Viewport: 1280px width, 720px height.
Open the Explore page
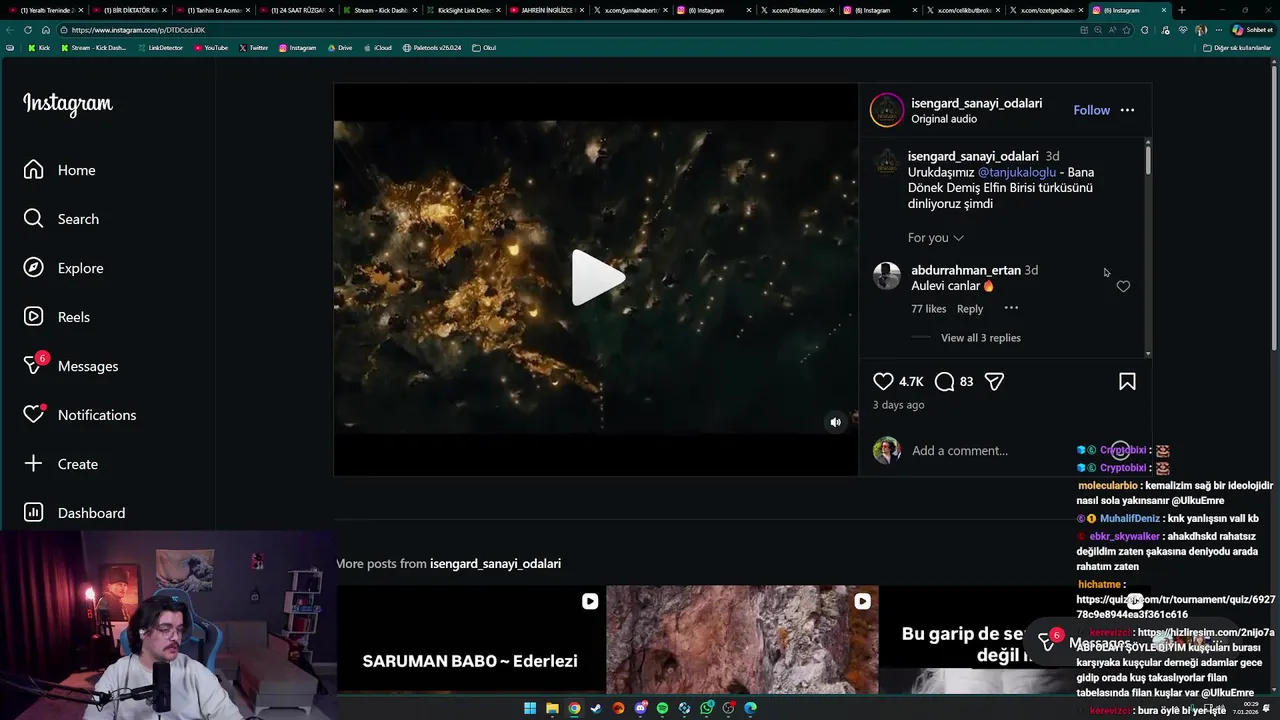tap(64, 268)
